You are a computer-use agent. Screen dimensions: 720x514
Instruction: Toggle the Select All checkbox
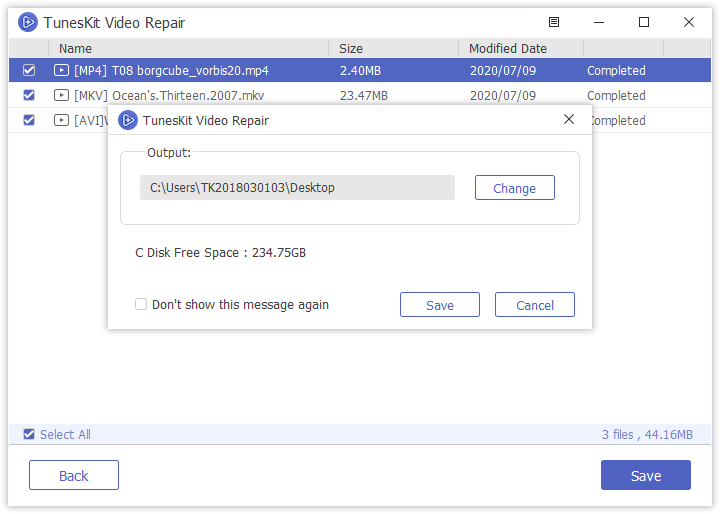29,434
